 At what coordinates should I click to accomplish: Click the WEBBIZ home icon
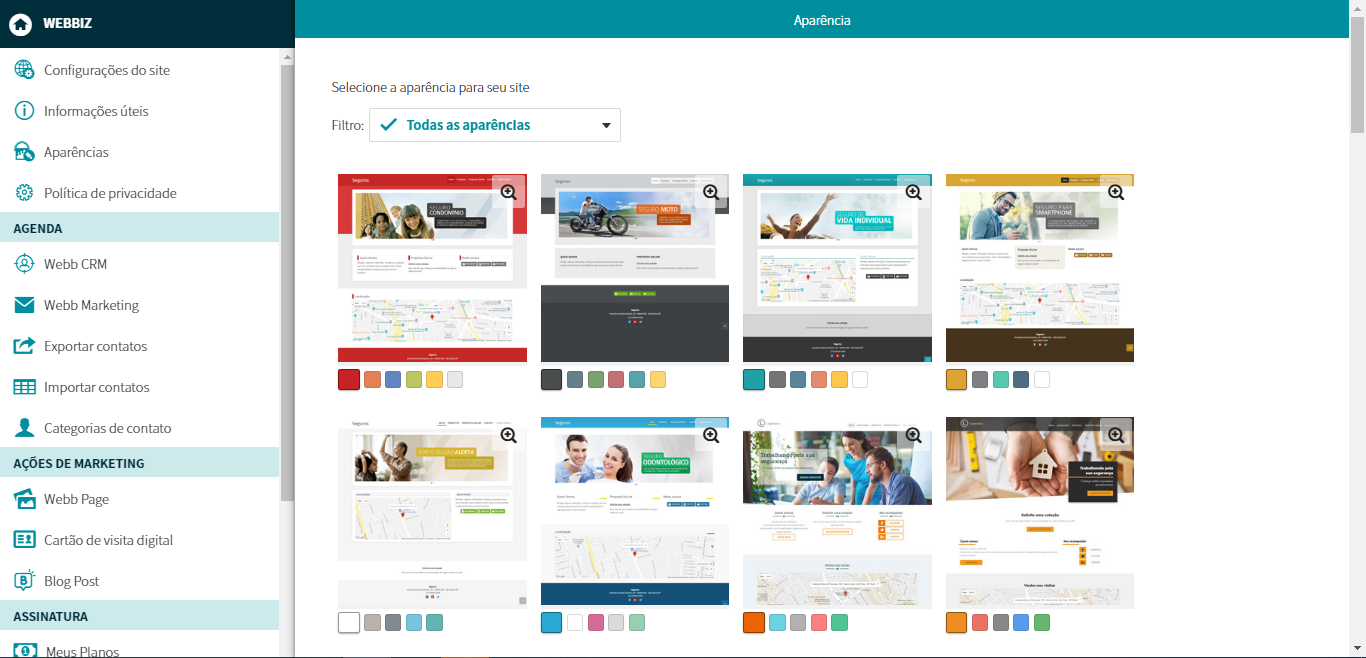[x=21, y=24]
